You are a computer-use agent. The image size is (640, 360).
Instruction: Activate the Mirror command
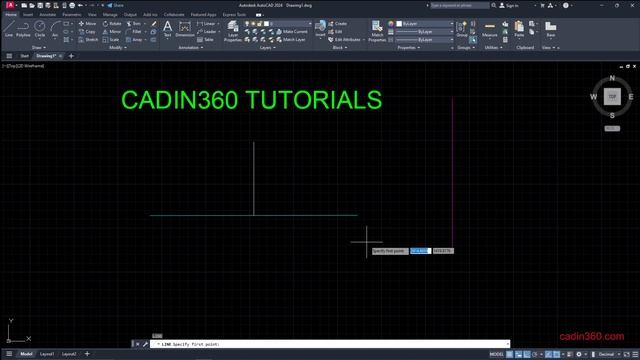[112, 31]
